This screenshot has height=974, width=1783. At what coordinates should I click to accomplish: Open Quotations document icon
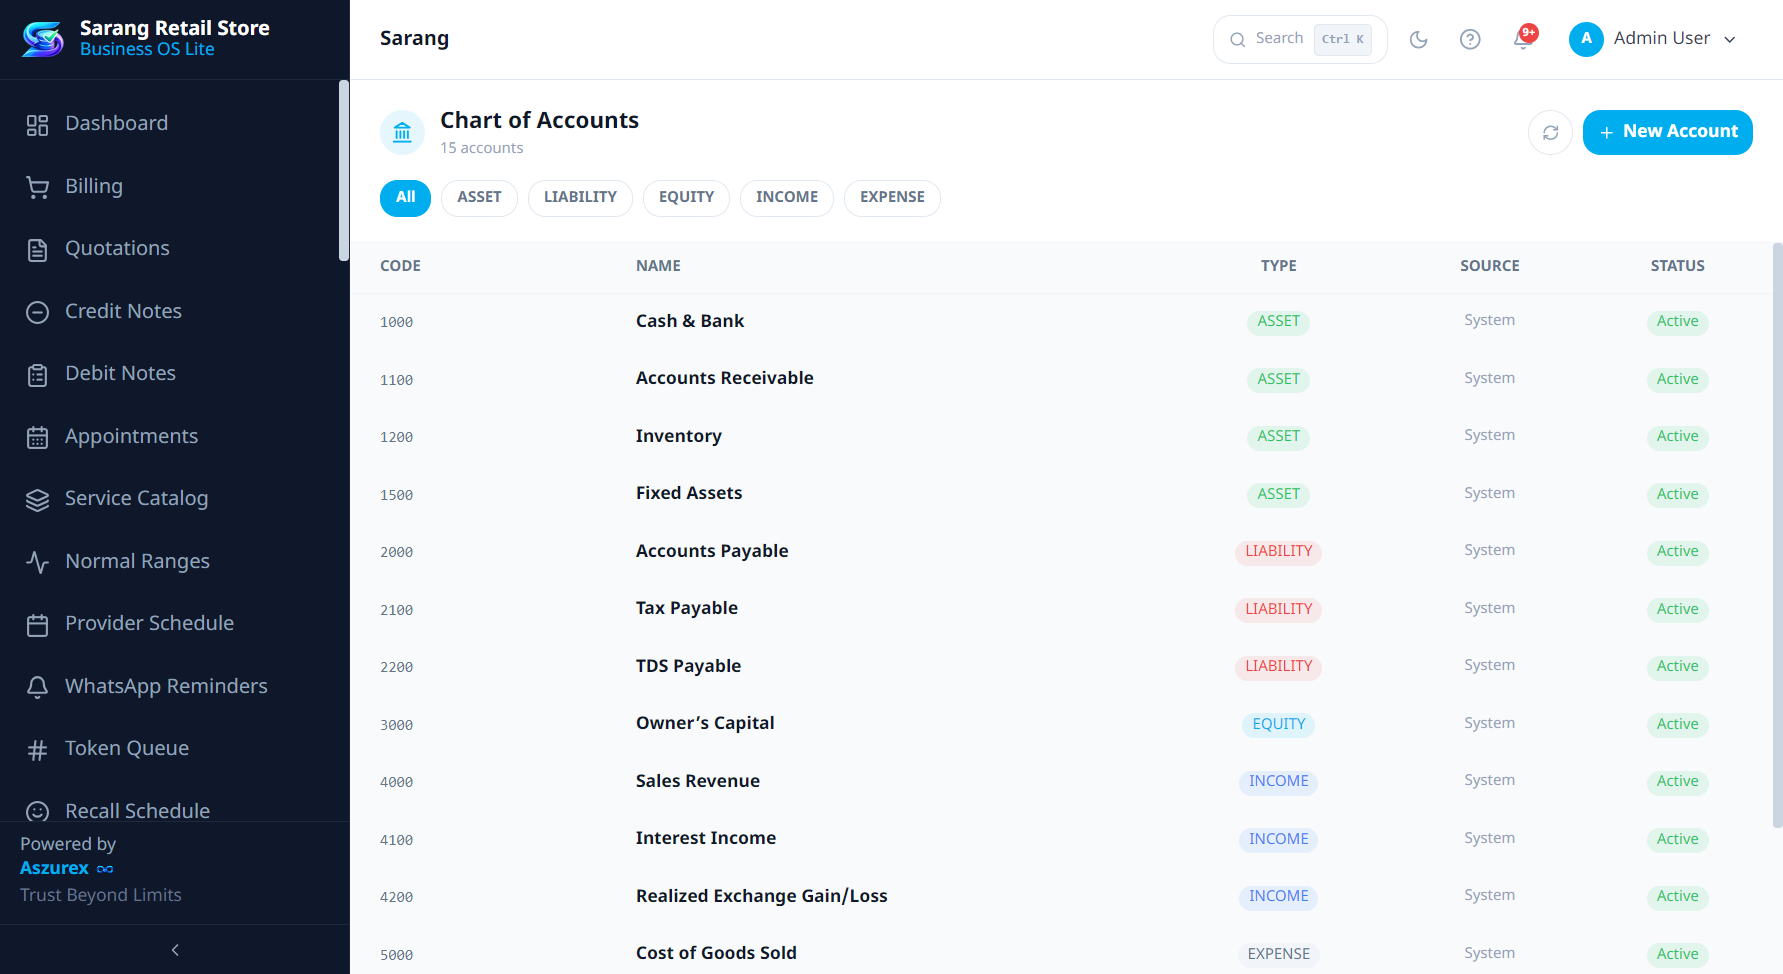37,250
